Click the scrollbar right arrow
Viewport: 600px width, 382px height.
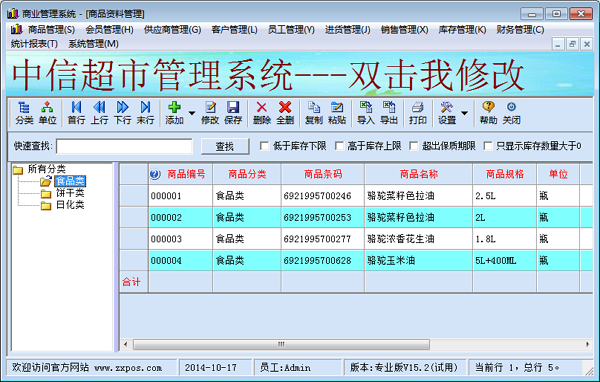pyautogui.click(x=587, y=344)
